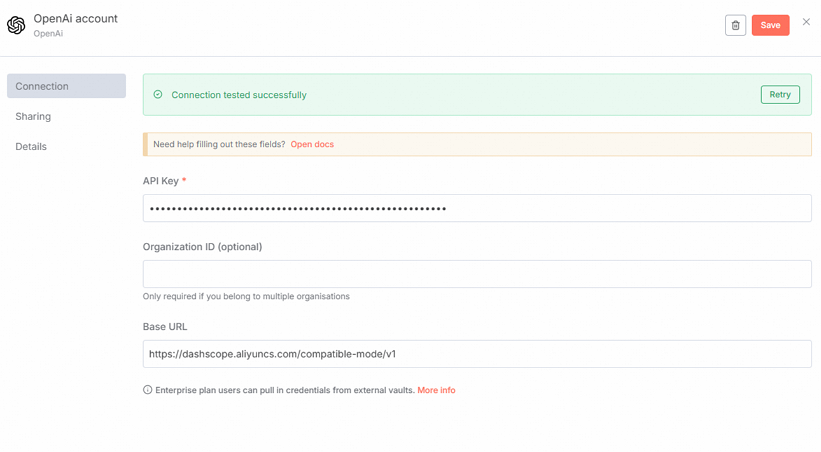
Task: Open docs link for help
Action: (312, 144)
